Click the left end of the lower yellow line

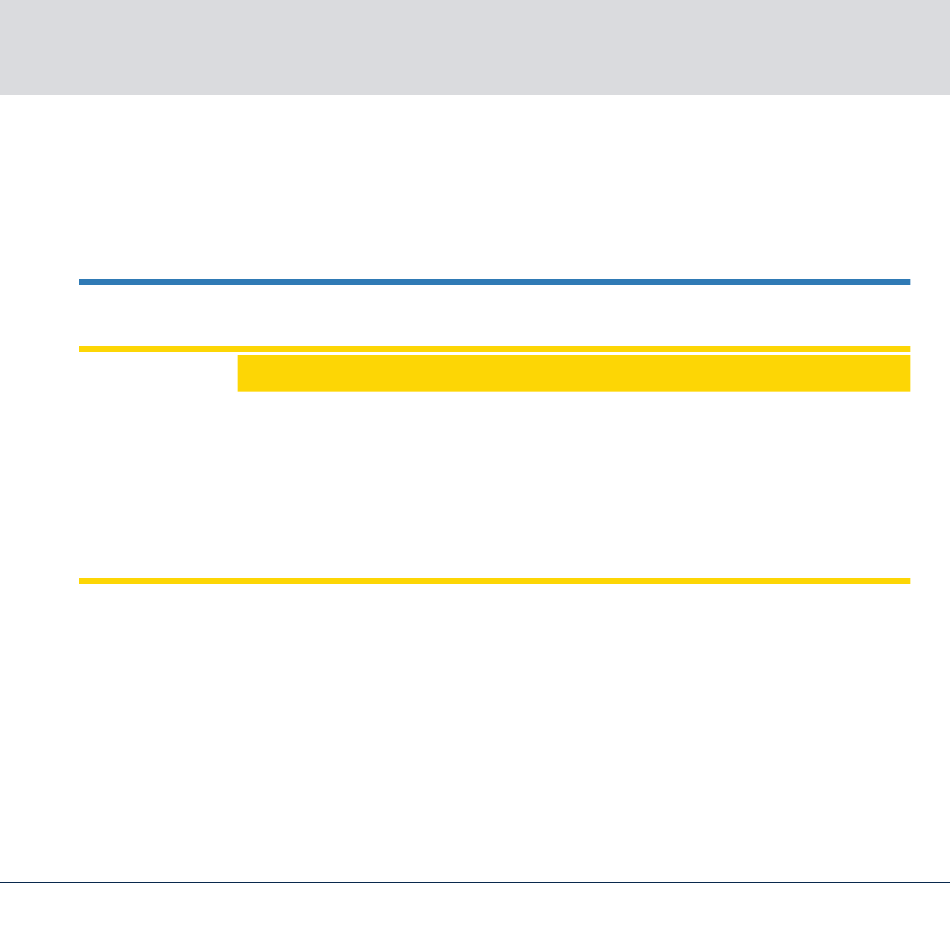tap(82, 581)
